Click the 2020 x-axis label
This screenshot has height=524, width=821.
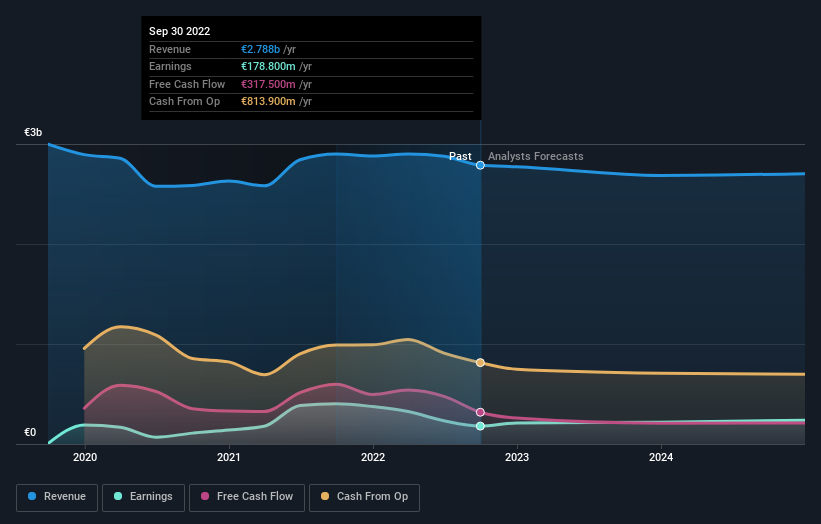point(85,458)
